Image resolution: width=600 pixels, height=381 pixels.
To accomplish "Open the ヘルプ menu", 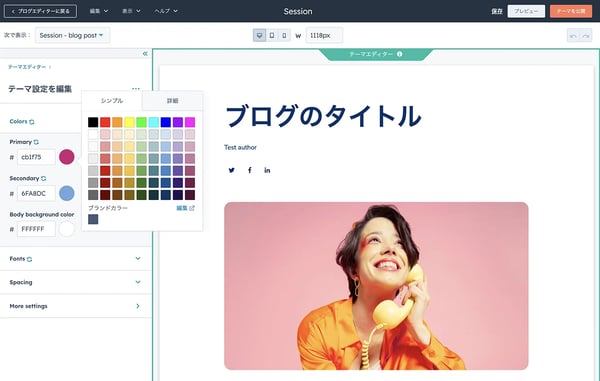I will coord(166,11).
